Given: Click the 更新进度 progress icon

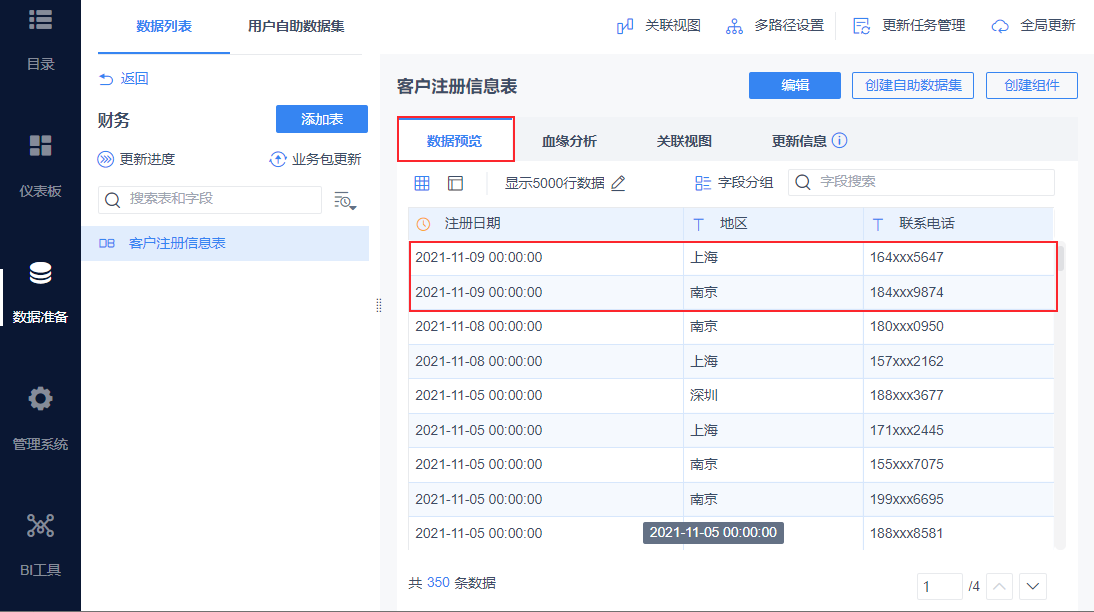Looking at the screenshot, I should (105, 160).
